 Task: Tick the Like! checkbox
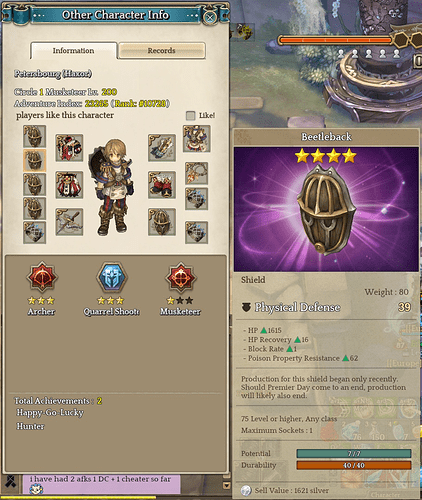[x=190, y=115]
